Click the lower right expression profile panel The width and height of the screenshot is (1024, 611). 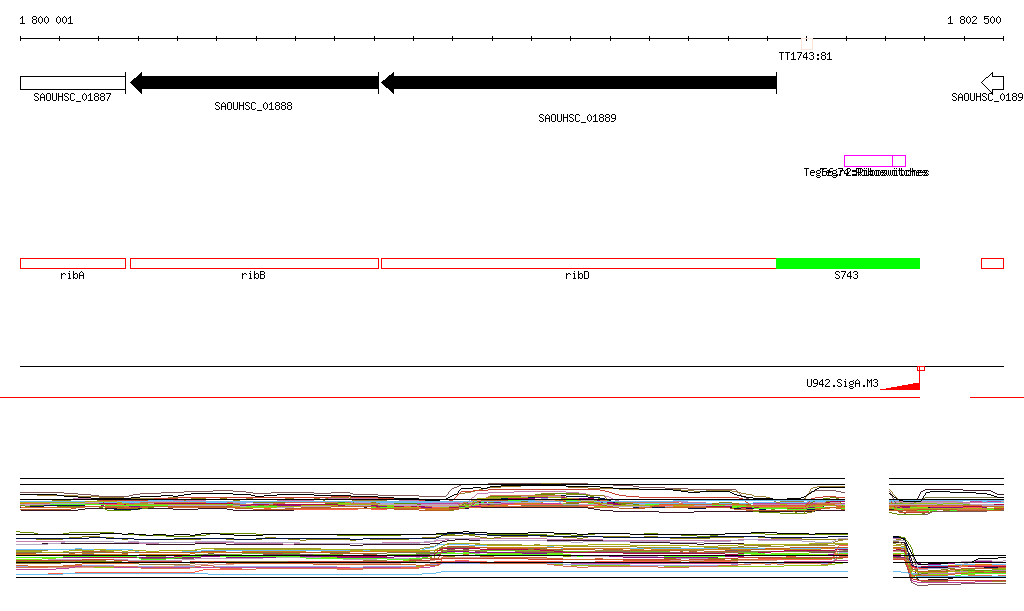coord(947,560)
